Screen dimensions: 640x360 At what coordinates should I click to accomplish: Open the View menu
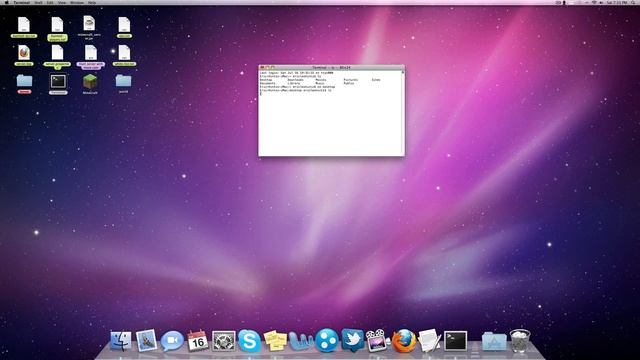(62, 2)
